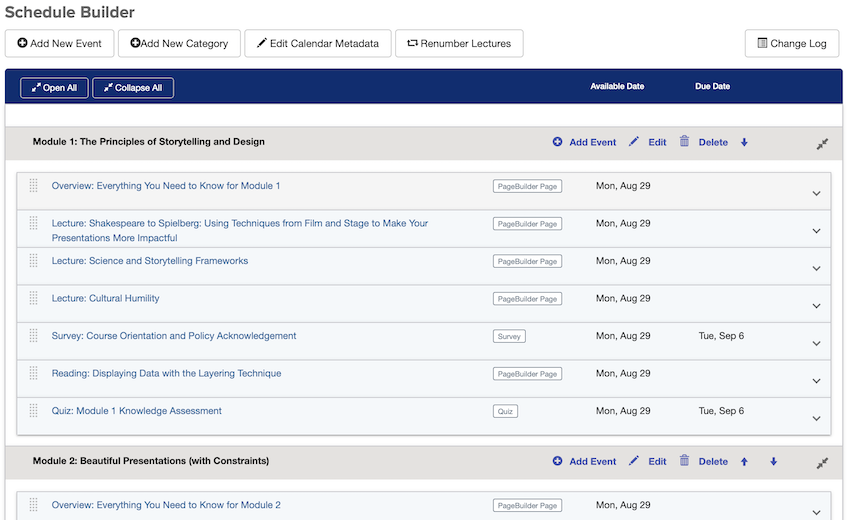Click the drag handle for Science and Storytelling Frameworks
The height and width of the screenshot is (520, 850).
pyautogui.click(x=34, y=260)
